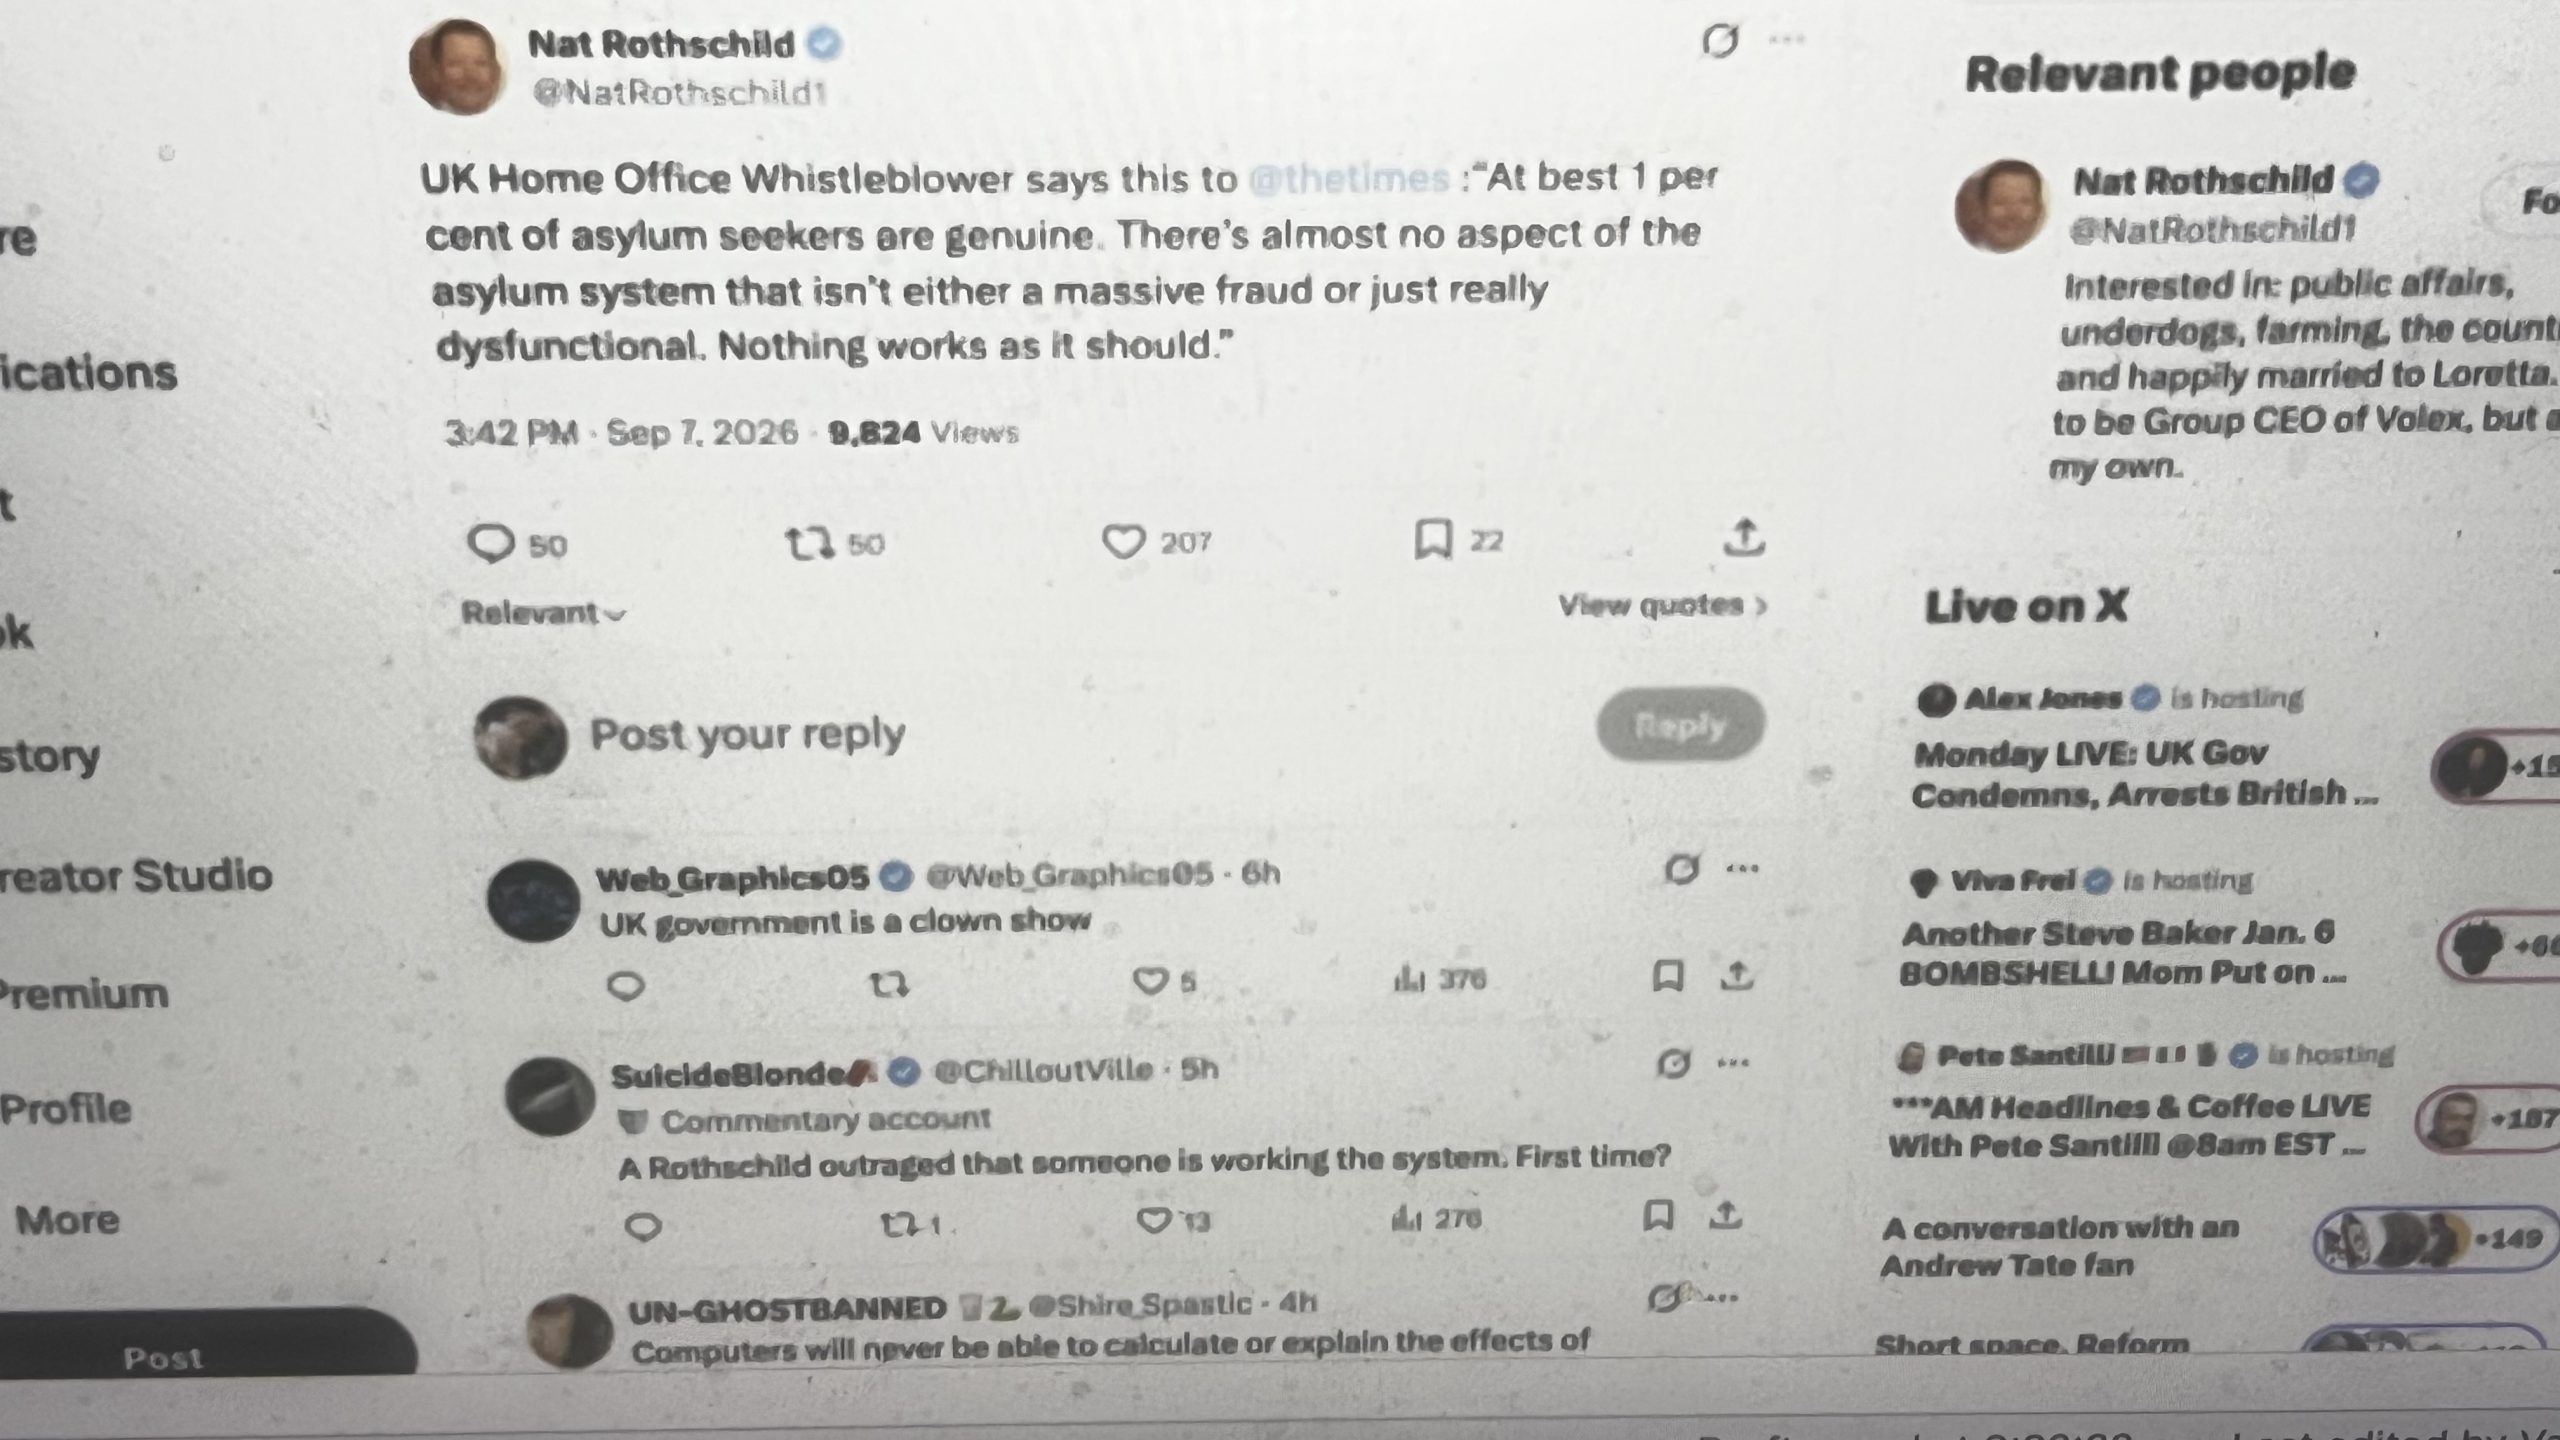
Task: Like the Web_Graphics05 reply
Action: [1164, 980]
